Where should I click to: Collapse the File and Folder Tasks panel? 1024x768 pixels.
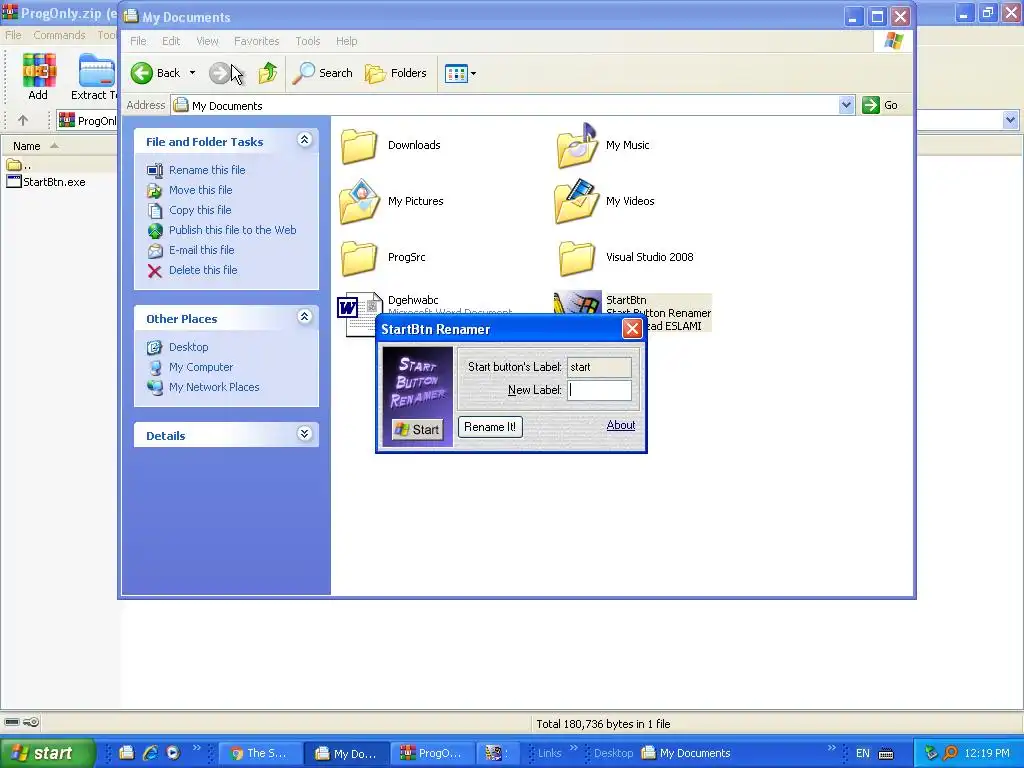[304, 140]
